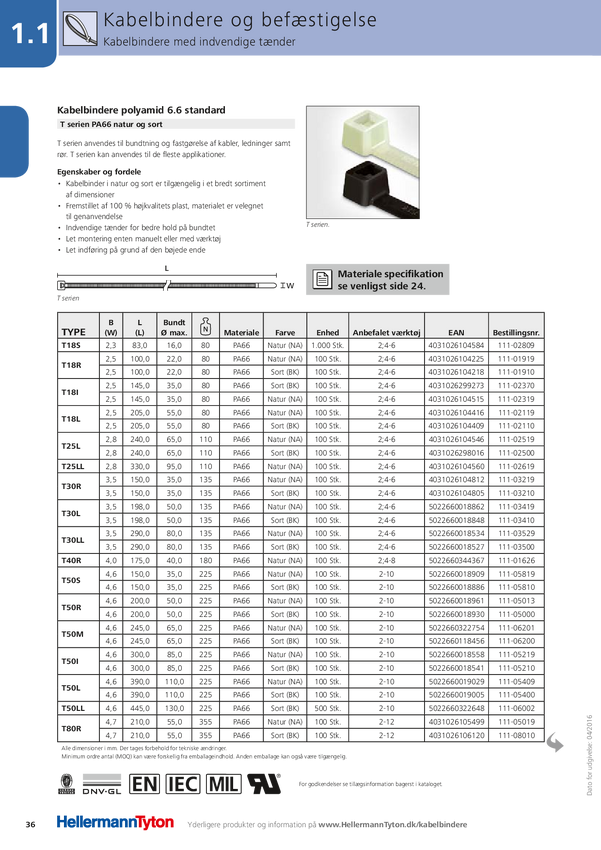Image resolution: width=601 pixels, height=850 pixels.
Task: Click the T18R type cell
Action: tap(79, 365)
